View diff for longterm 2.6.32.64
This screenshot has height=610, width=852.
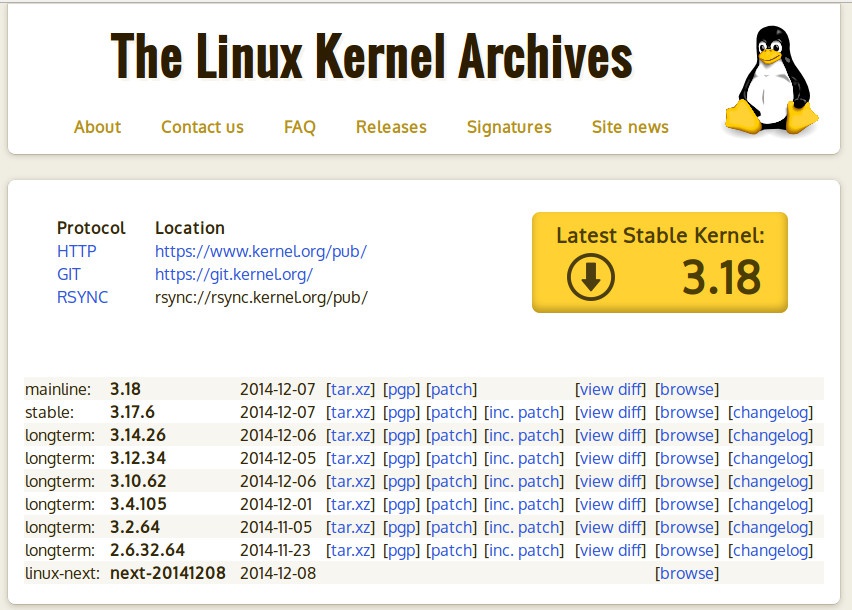(610, 550)
